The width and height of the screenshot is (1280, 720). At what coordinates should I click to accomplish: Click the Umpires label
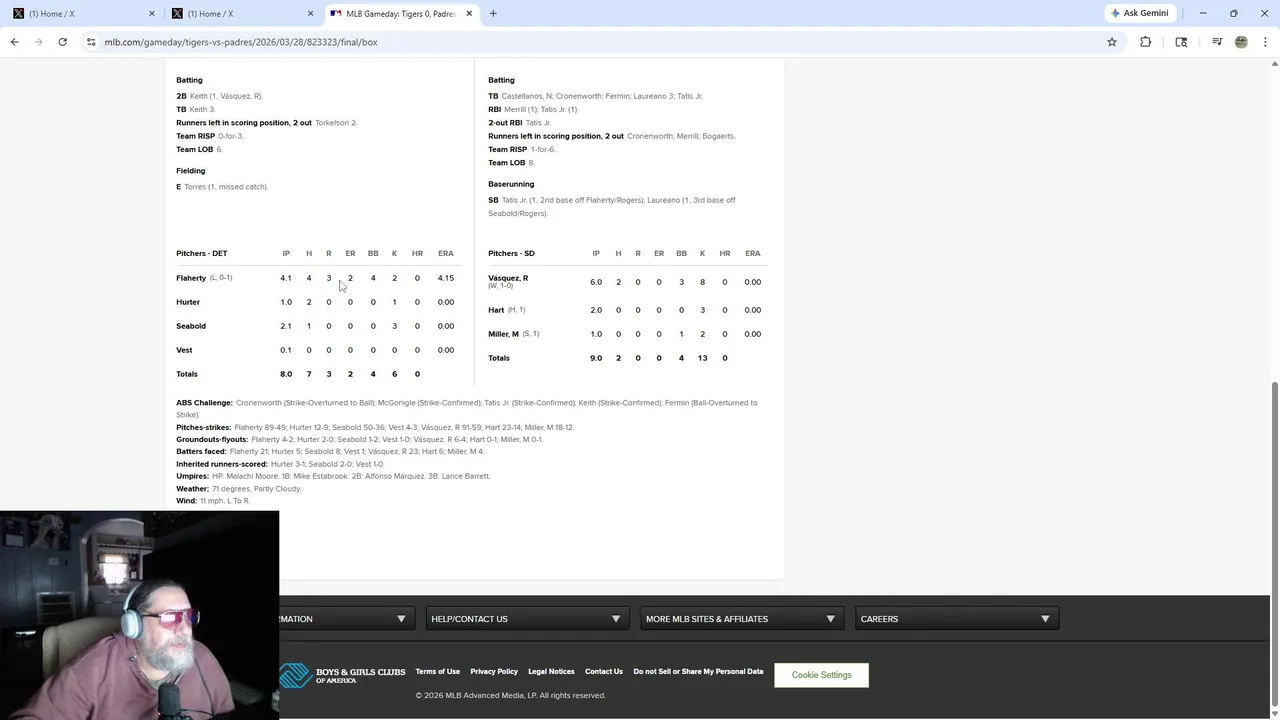tap(194, 476)
